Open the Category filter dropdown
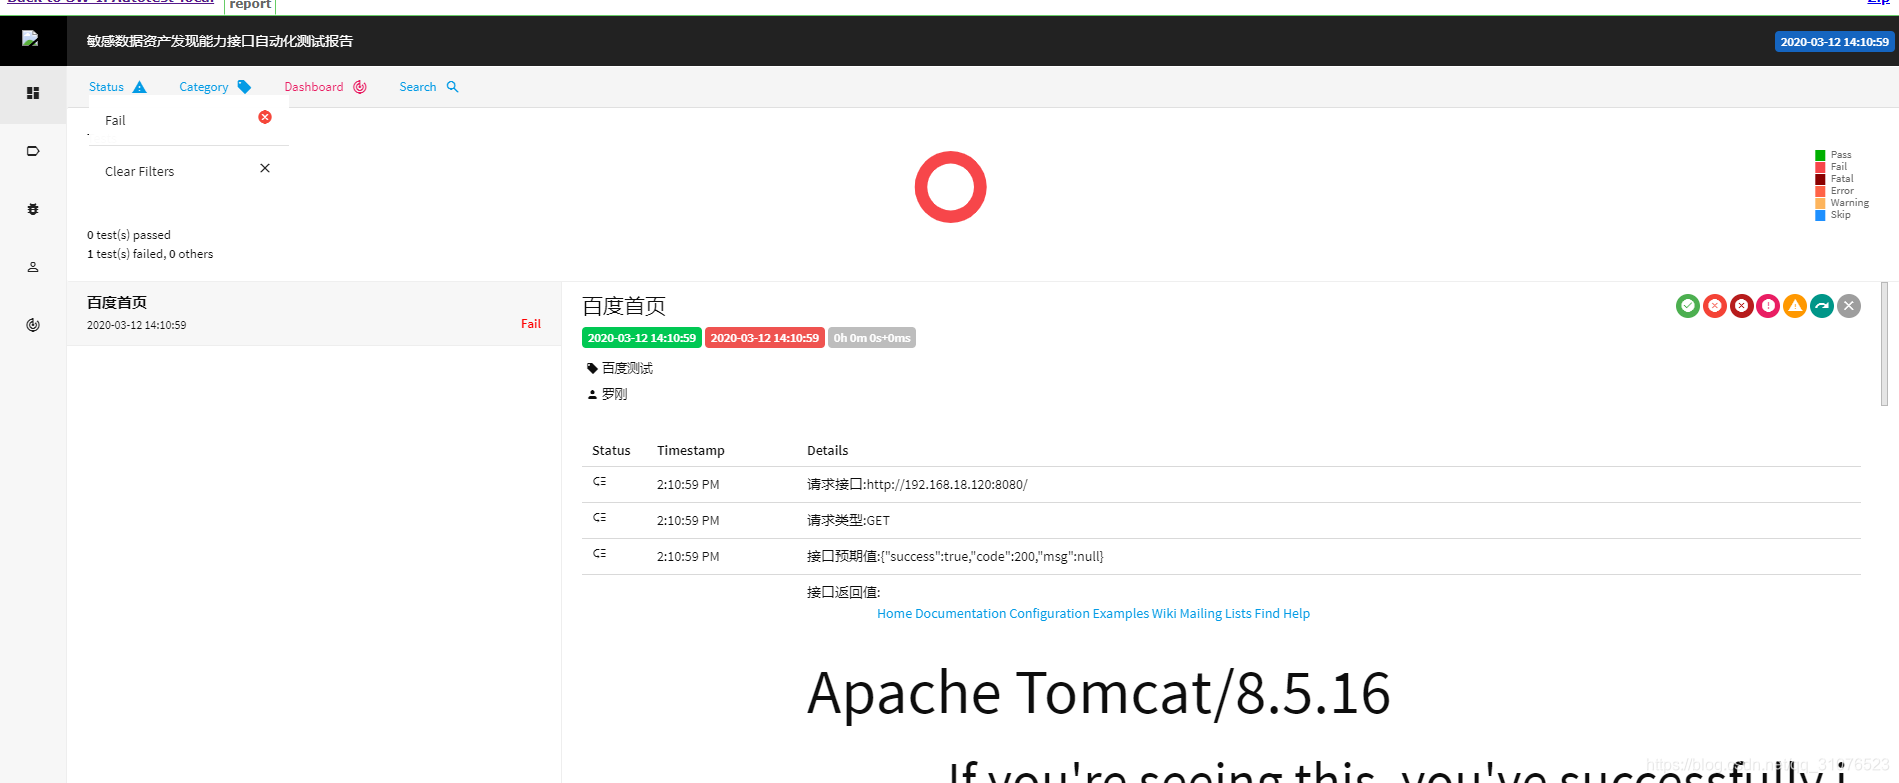Screen dimensions: 1899x783 pos(215,87)
